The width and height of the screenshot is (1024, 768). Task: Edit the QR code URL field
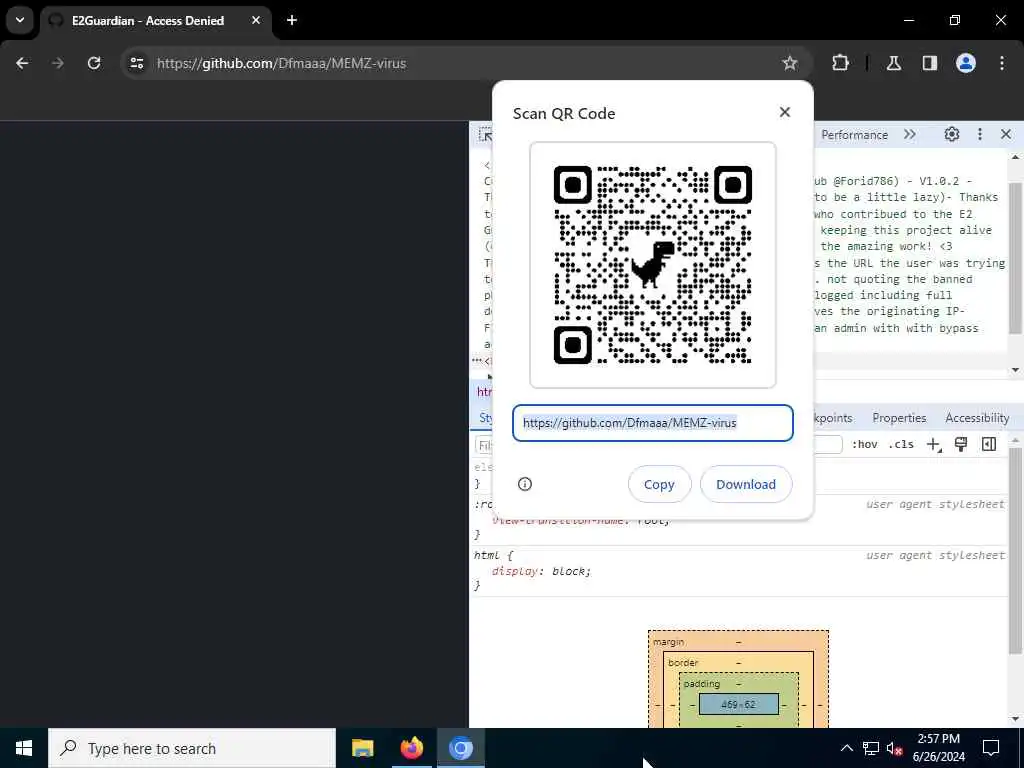652,423
